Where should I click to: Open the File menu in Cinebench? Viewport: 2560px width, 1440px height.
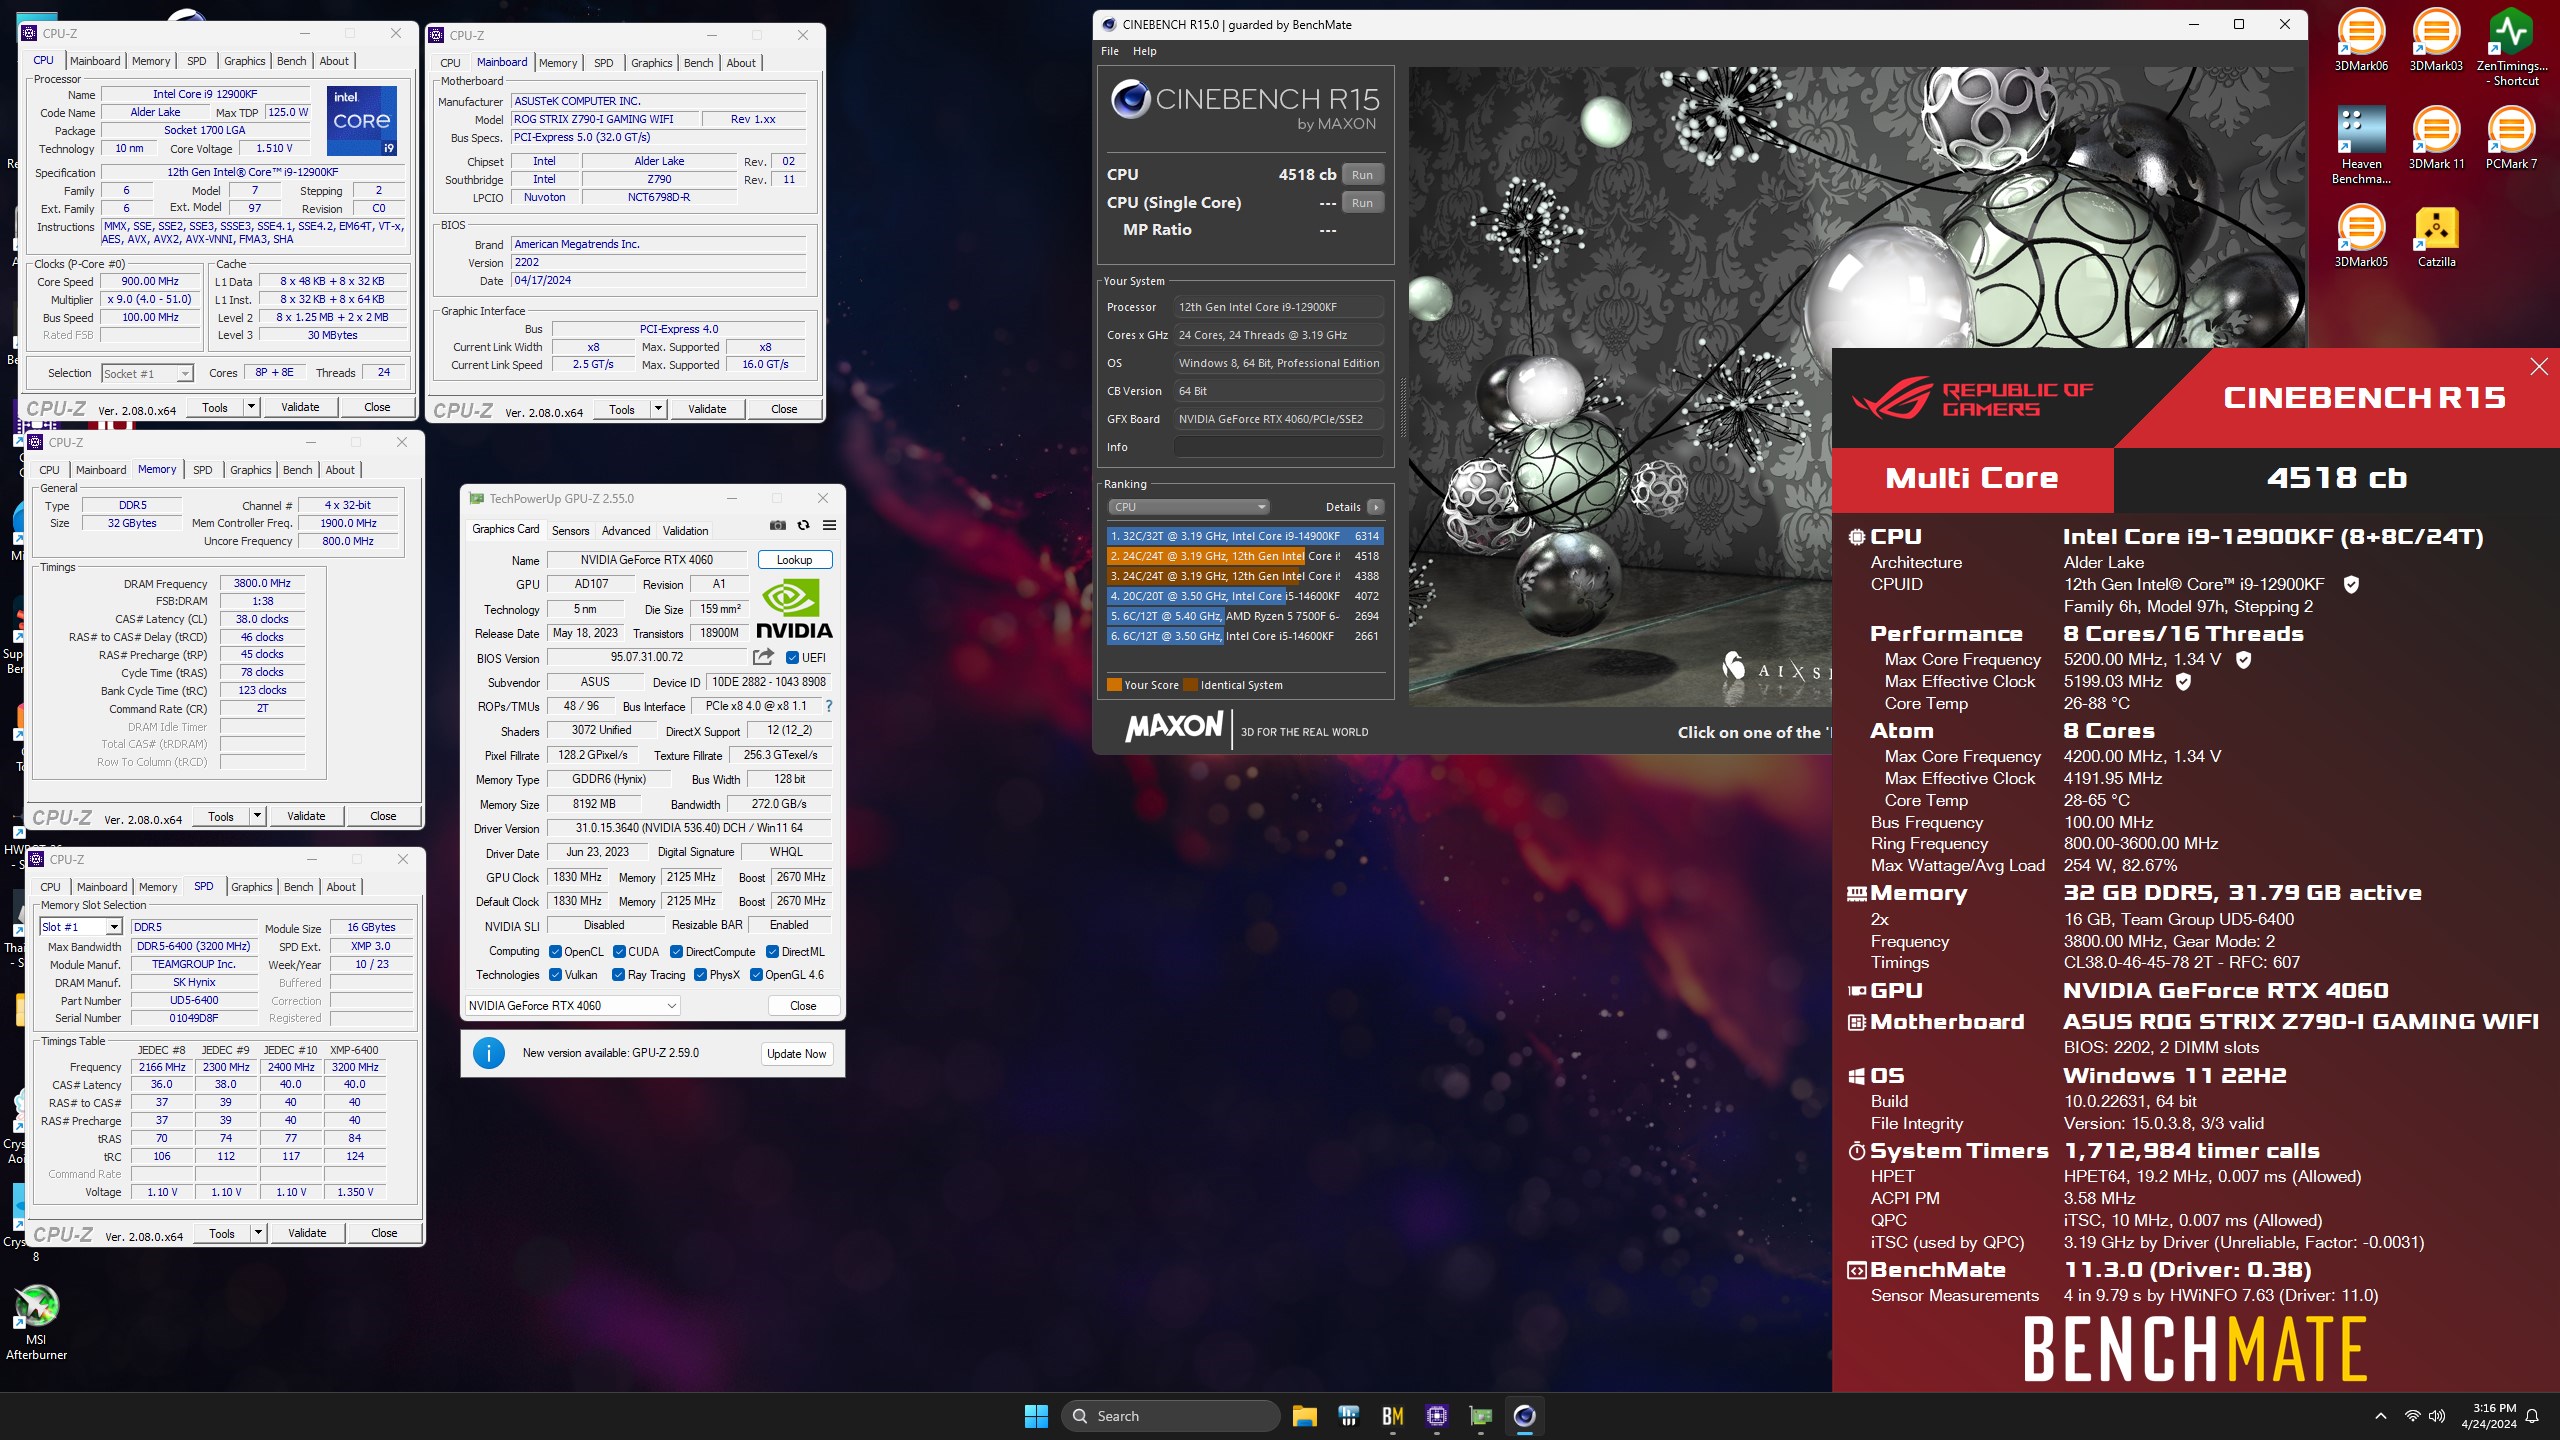[1110, 51]
